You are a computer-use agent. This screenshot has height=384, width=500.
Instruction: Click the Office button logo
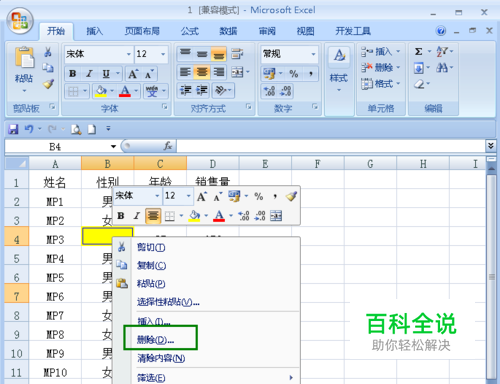point(20,21)
